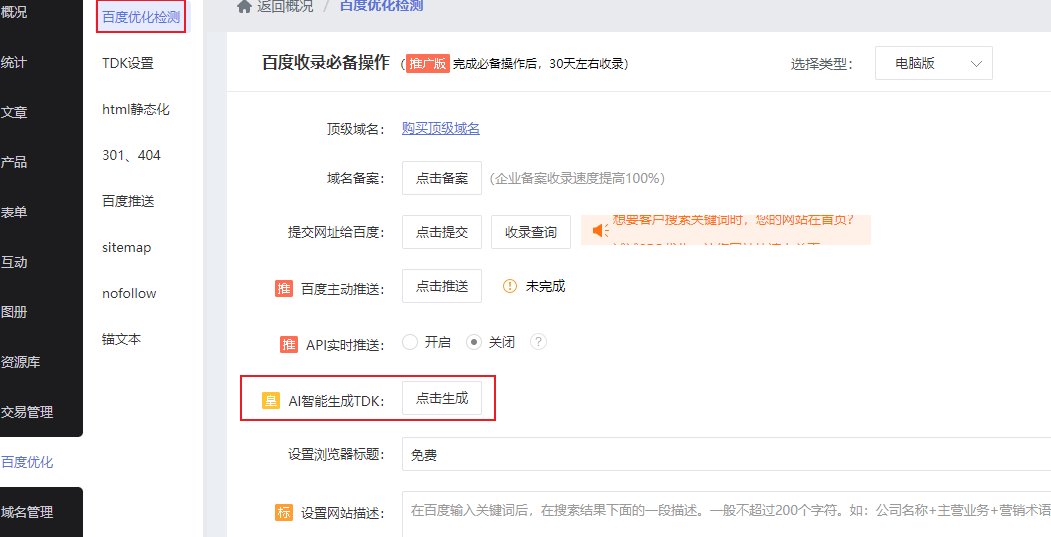This screenshot has height=537, width=1051.
Task: Focus the 设置网站描述 textarea
Action: coord(727,514)
